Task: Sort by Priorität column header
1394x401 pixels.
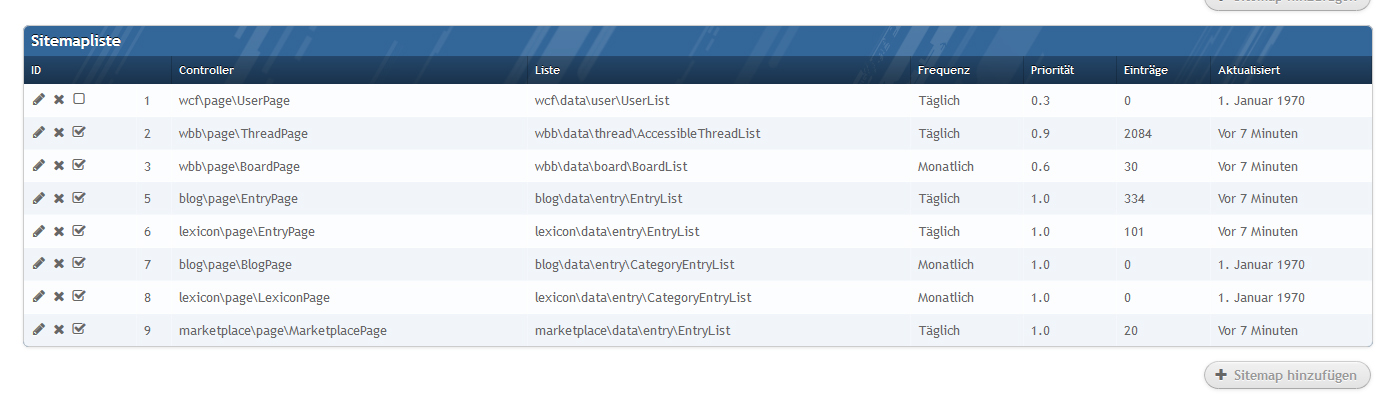Action: click(x=1052, y=71)
